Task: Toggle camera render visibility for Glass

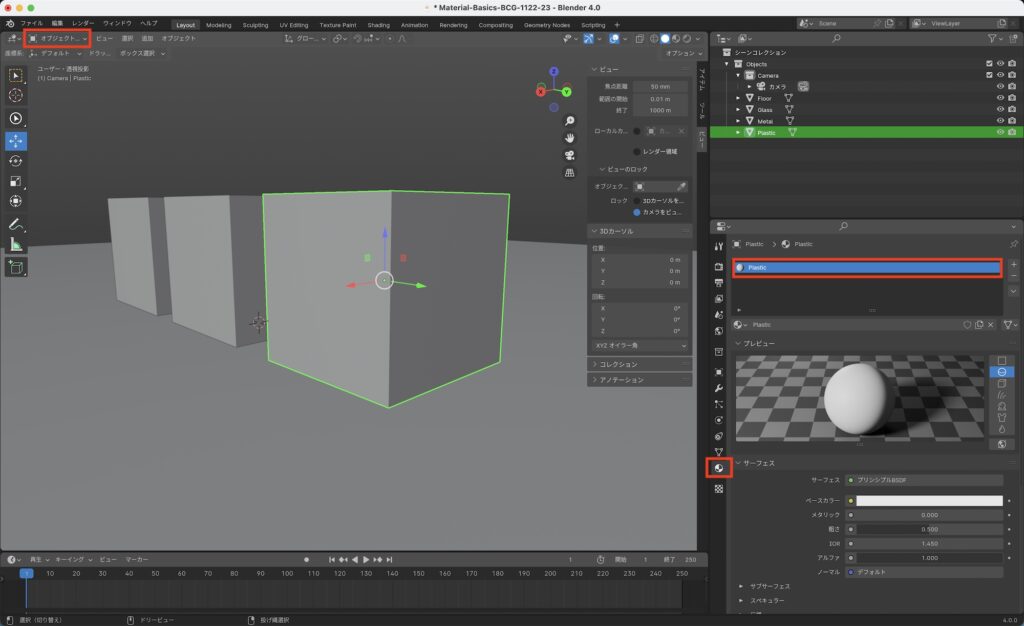Action: pyautogui.click(x=1011, y=110)
